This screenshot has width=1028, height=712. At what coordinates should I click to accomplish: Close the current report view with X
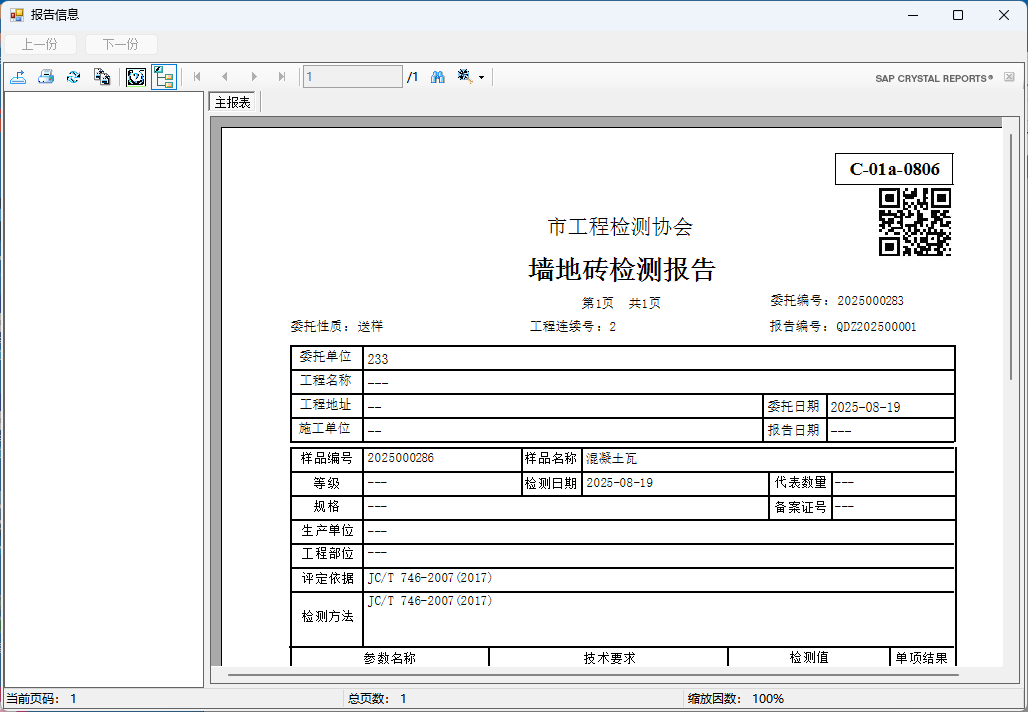coord(1009,77)
